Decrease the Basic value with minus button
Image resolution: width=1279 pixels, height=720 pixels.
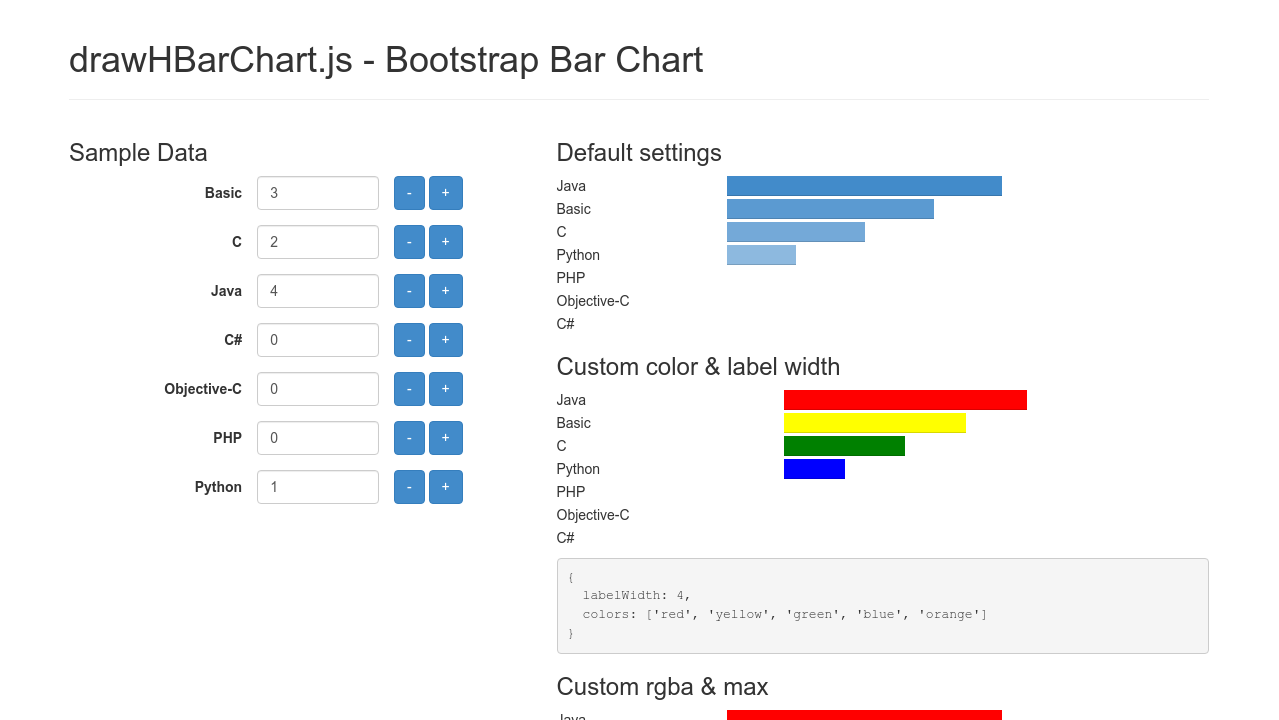(x=409, y=193)
